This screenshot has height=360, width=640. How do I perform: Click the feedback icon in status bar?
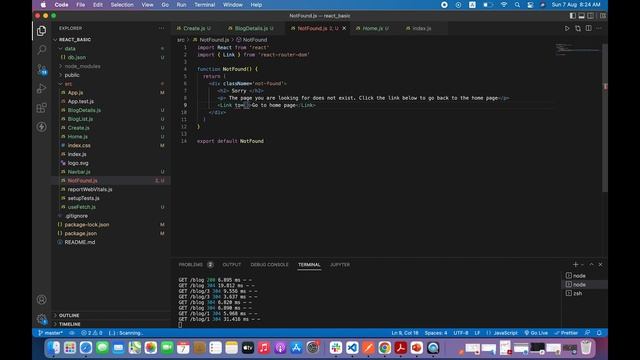pyautogui.click(x=587, y=333)
